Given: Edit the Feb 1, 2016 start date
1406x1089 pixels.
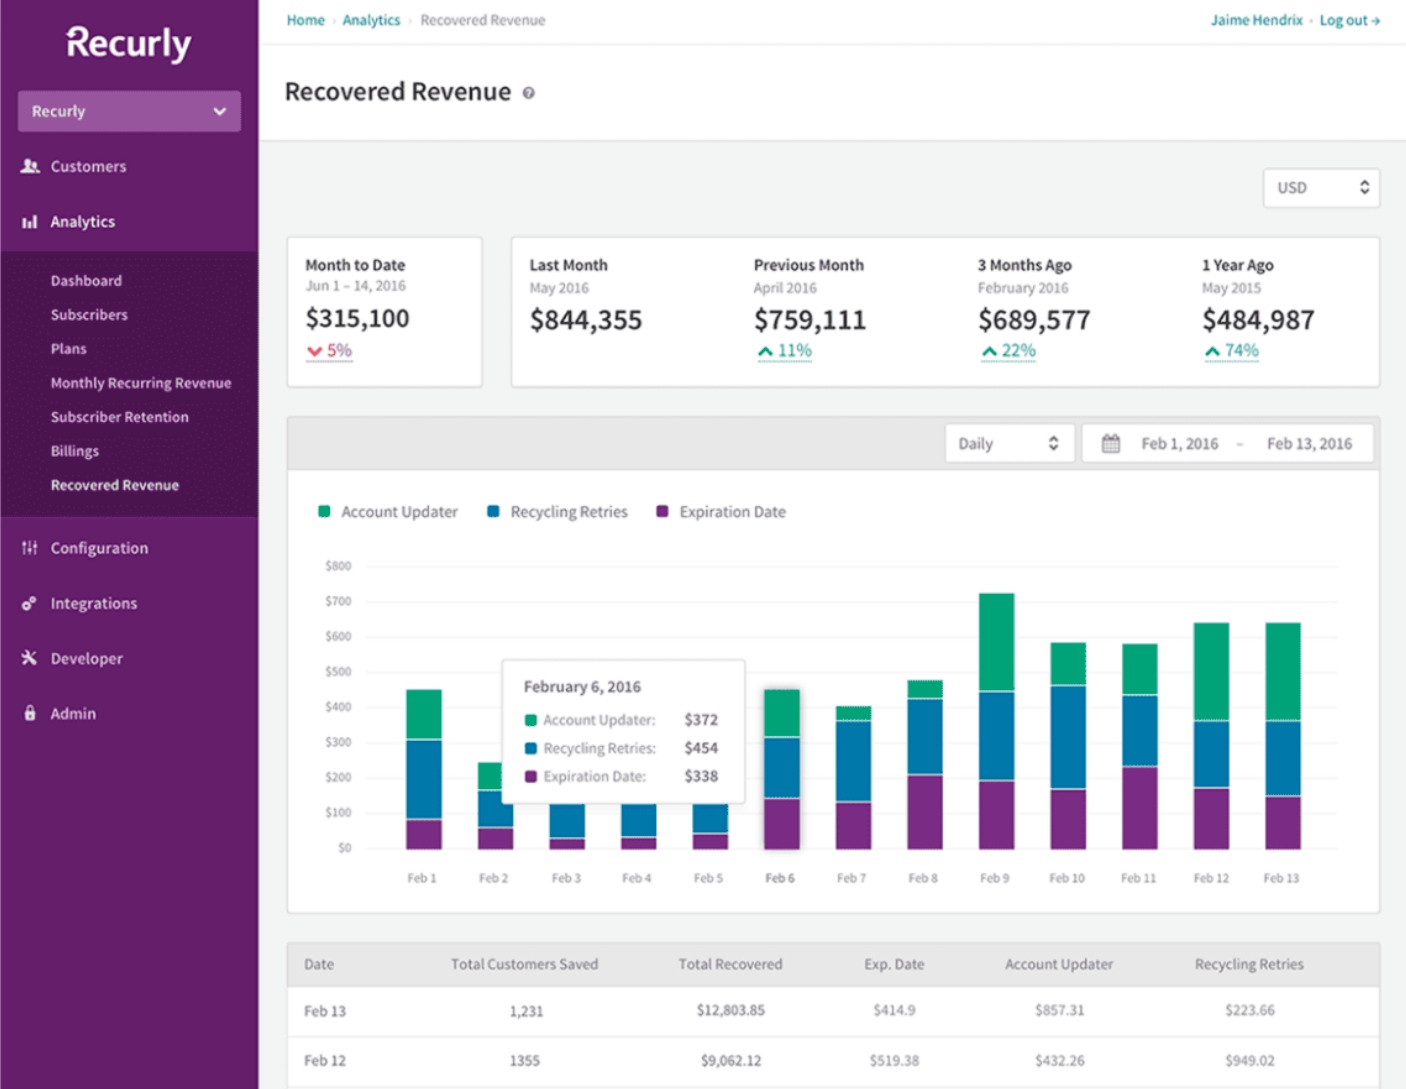Looking at the screenshot, I should tap(1180, 444).
